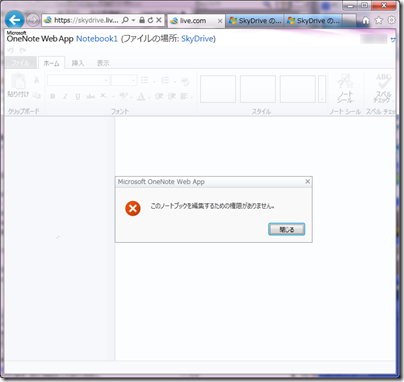The width and height of the screenshot is (404, 382).
Task: Open the Favorites star icon
Action: tap(379, 20)
